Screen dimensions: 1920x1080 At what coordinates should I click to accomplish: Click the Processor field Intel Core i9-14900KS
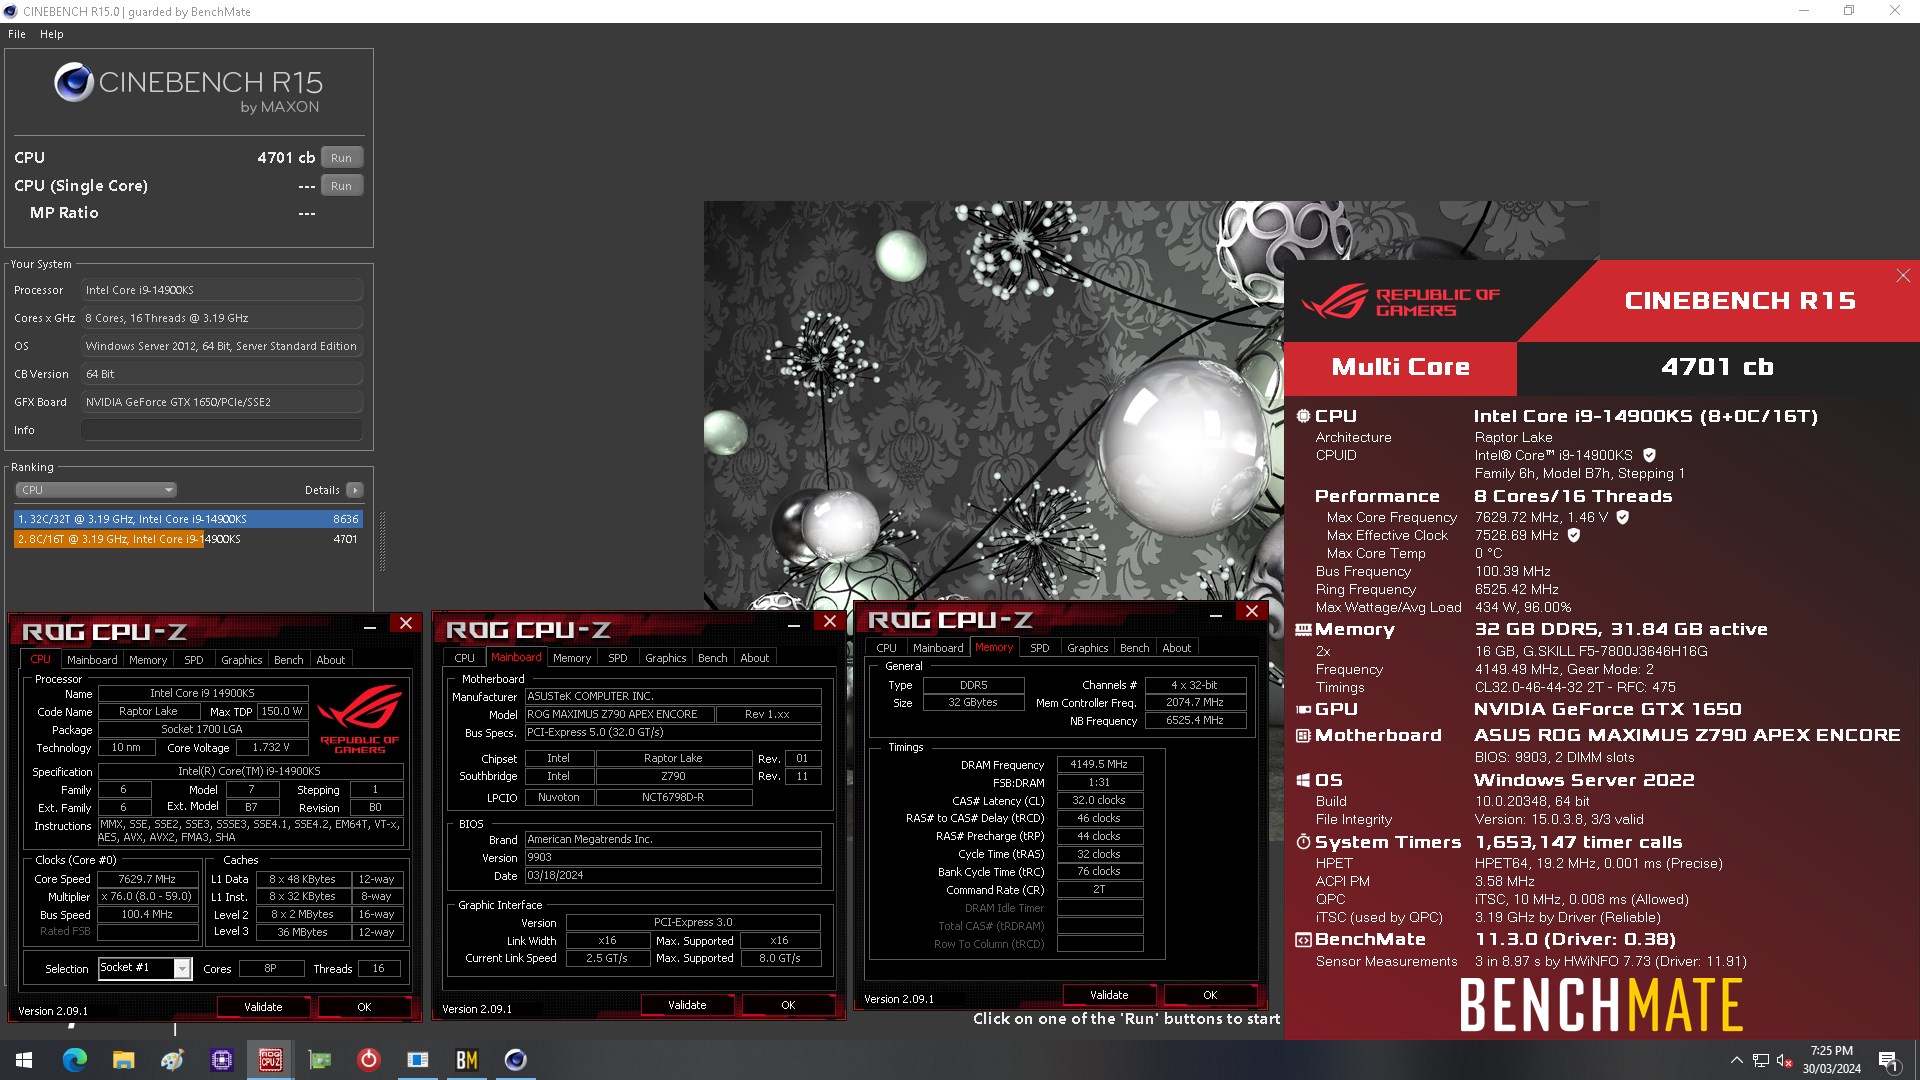pyautogui.click(x=222, y=290)
